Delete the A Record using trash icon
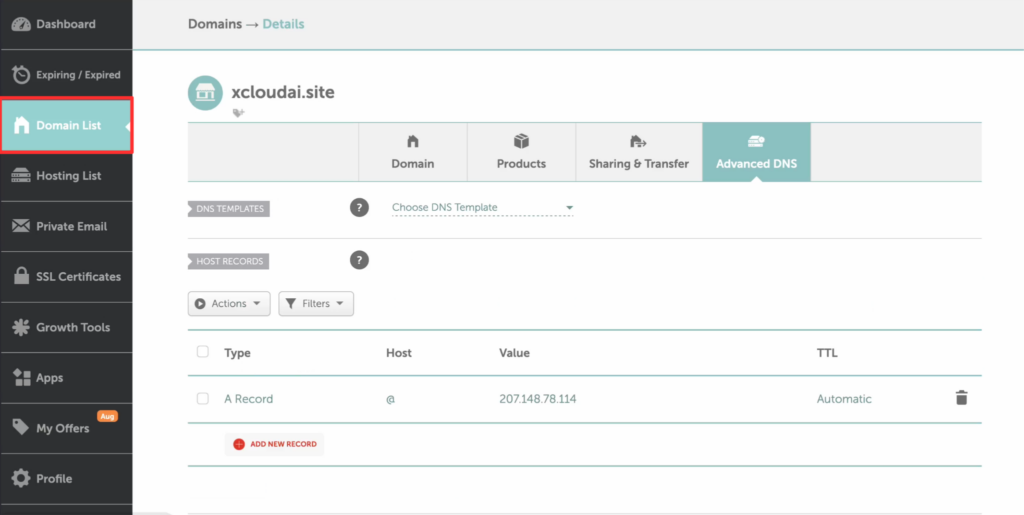The height and width of the screenshot is (515, 1024). point(961,398)
